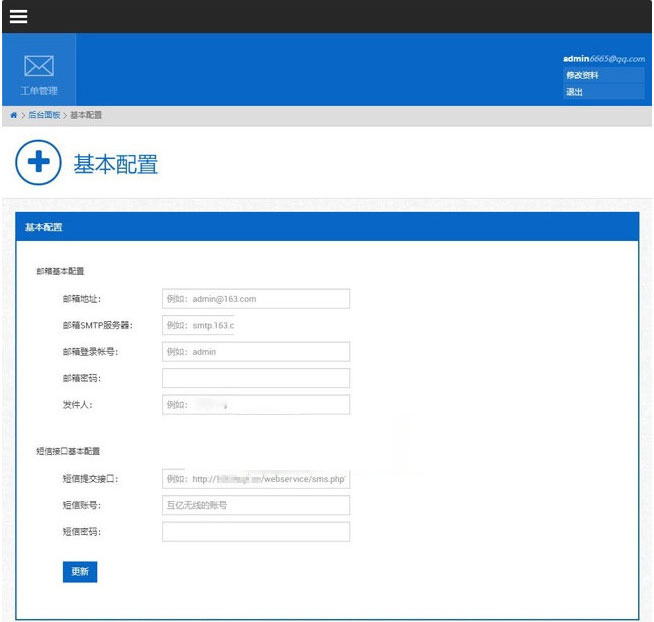Click the large 基本配置 page title

pos(116,164)
